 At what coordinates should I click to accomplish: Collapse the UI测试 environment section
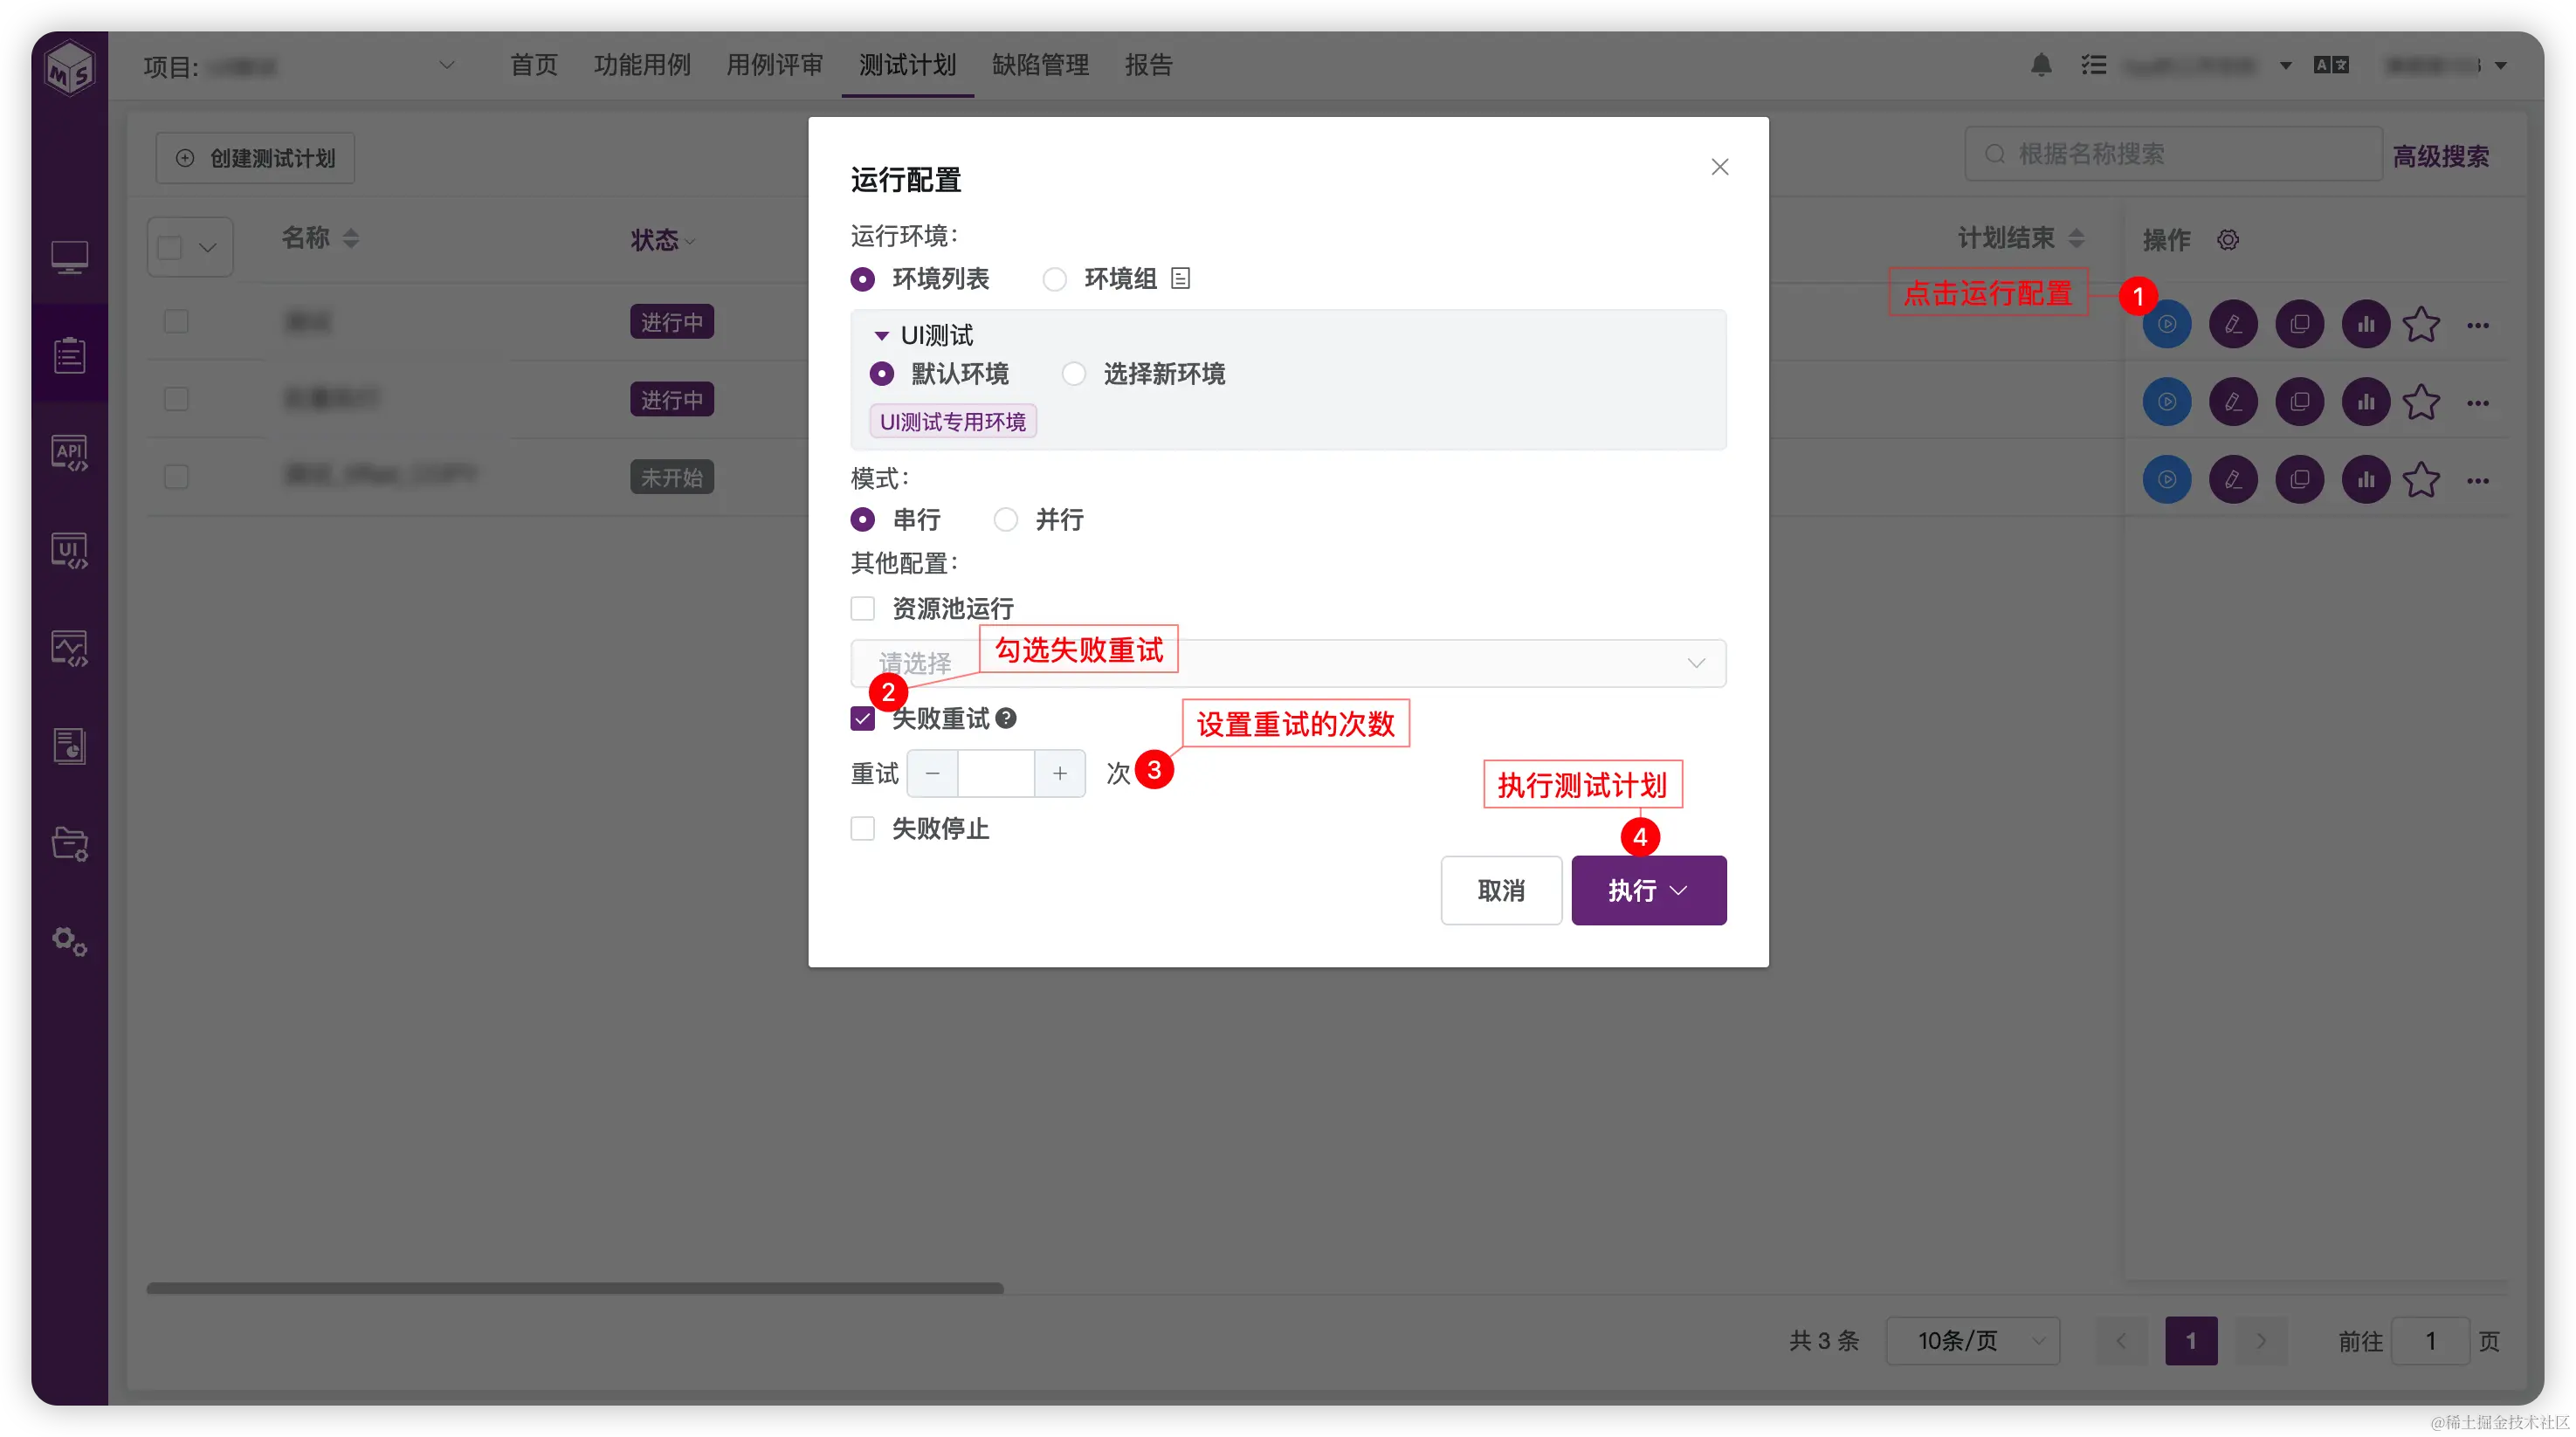tap(881, 334)
